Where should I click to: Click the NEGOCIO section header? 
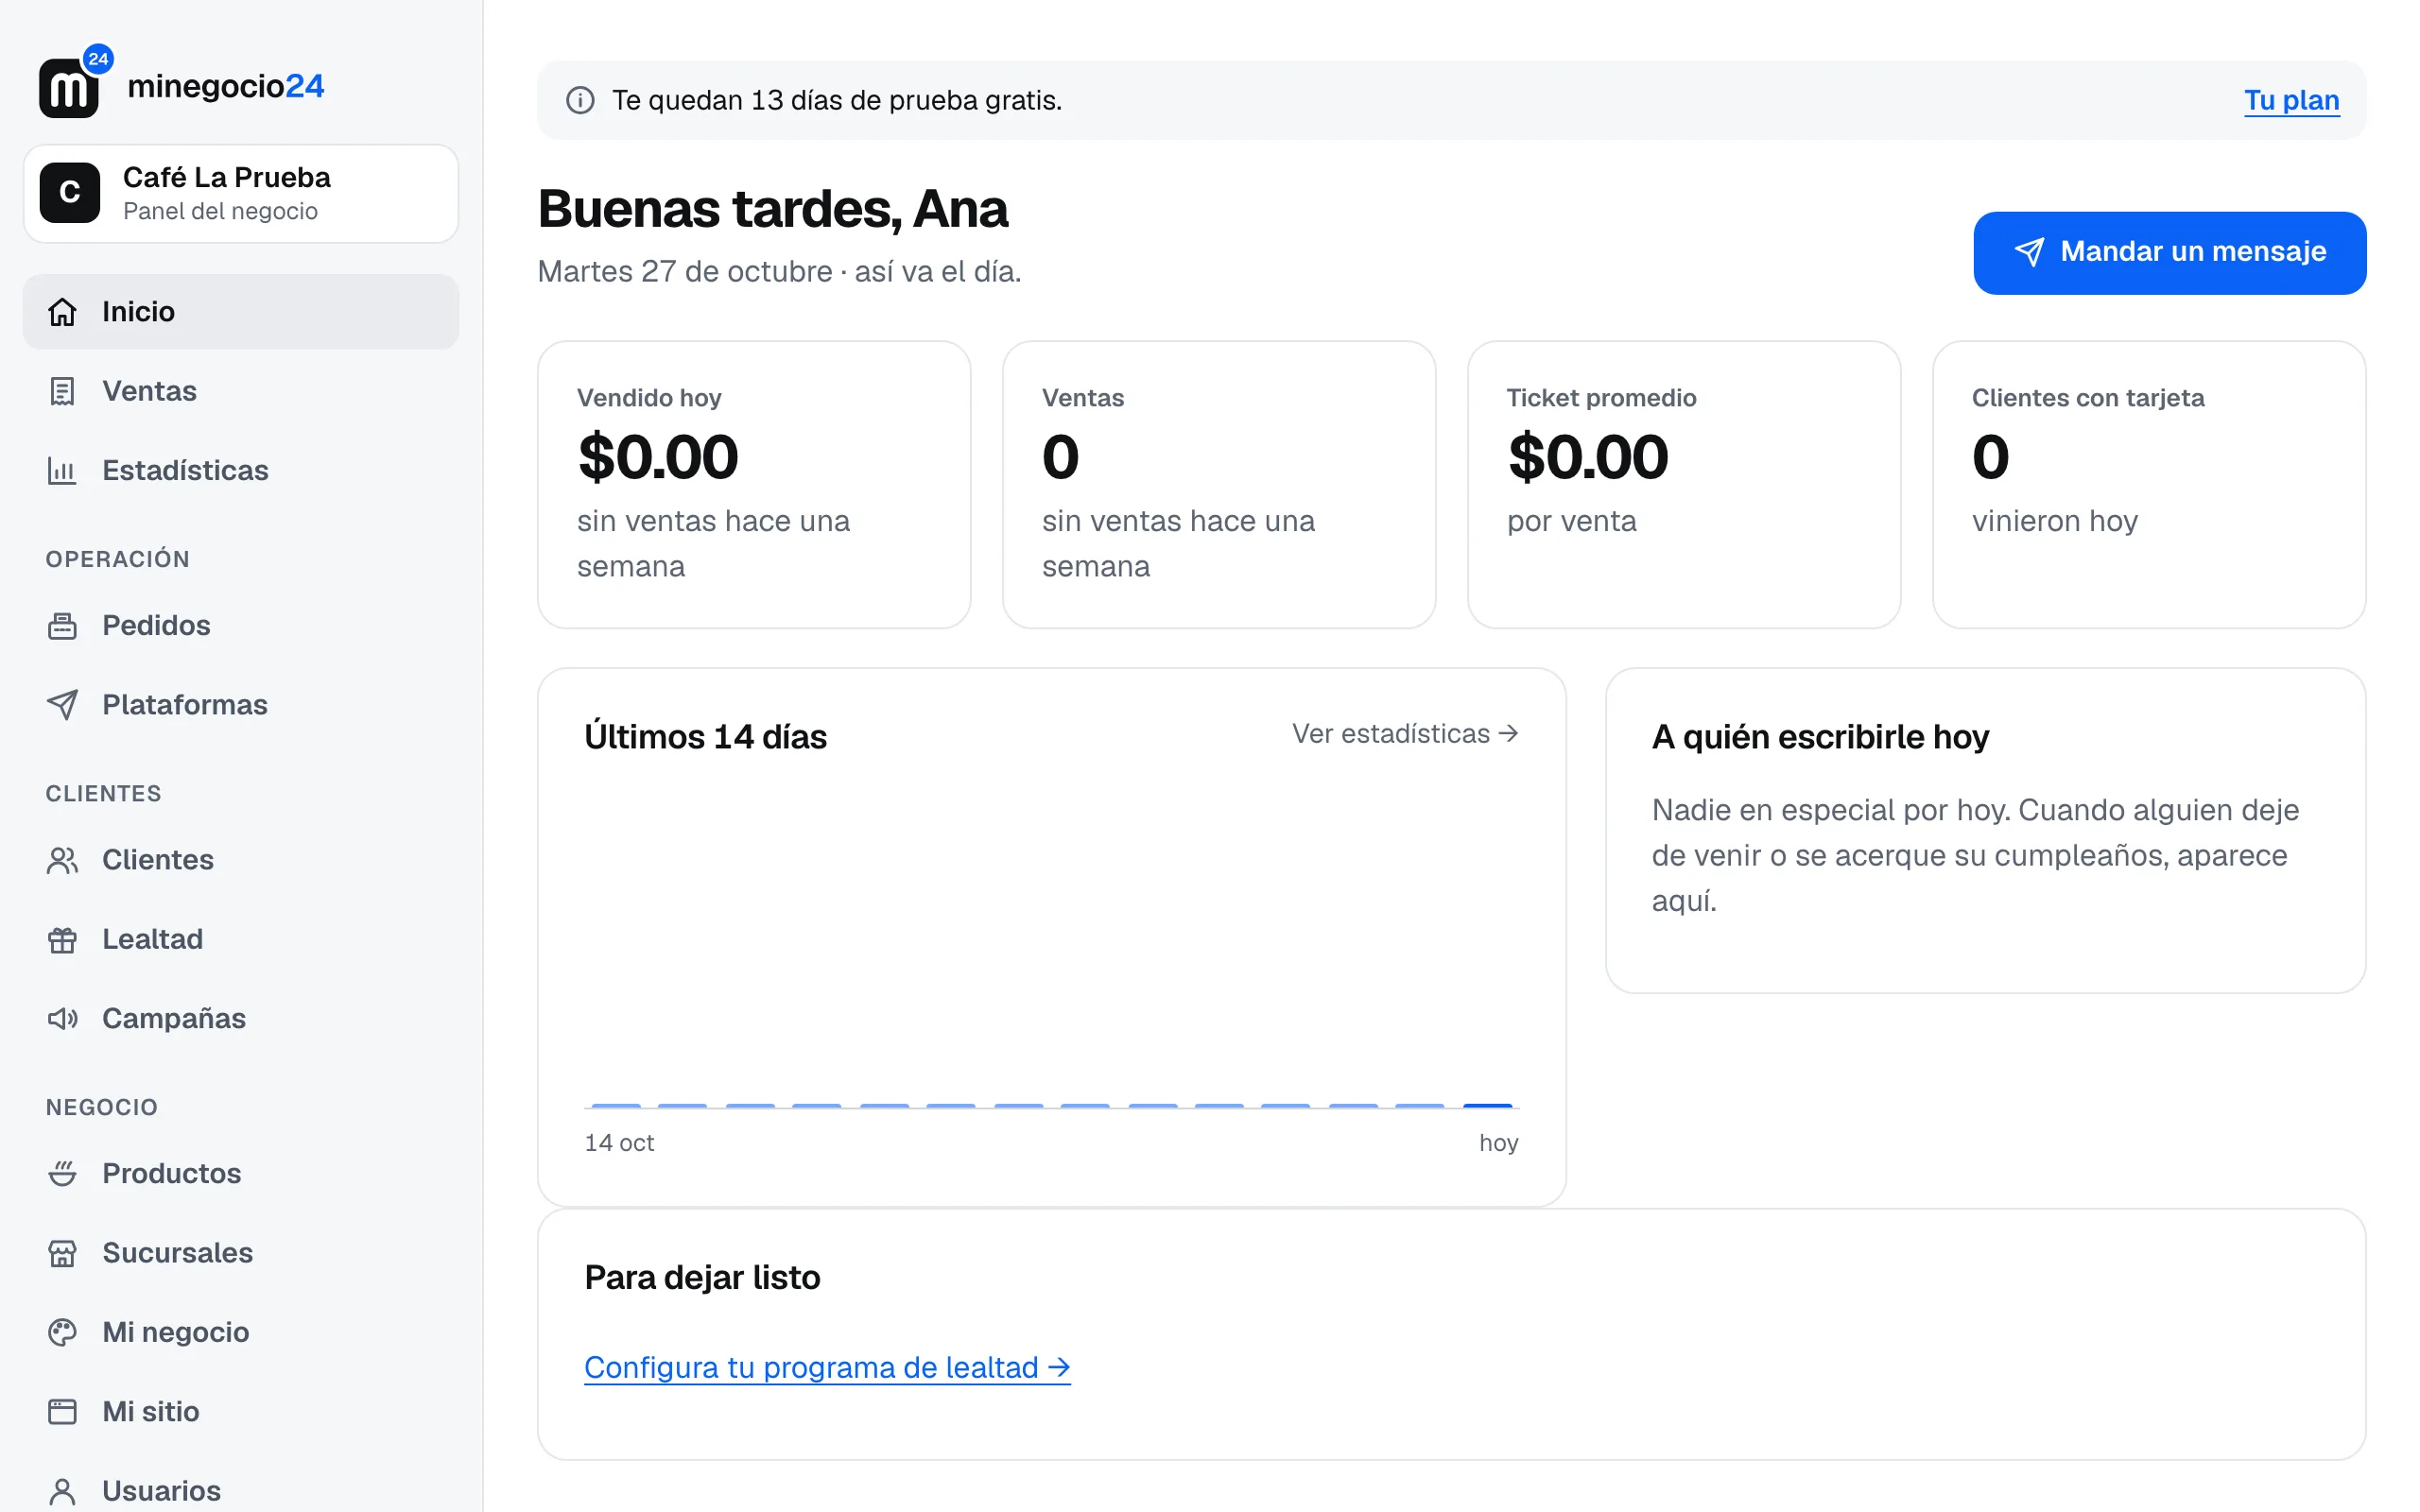pyautogui.click(x=102, y=1107)
